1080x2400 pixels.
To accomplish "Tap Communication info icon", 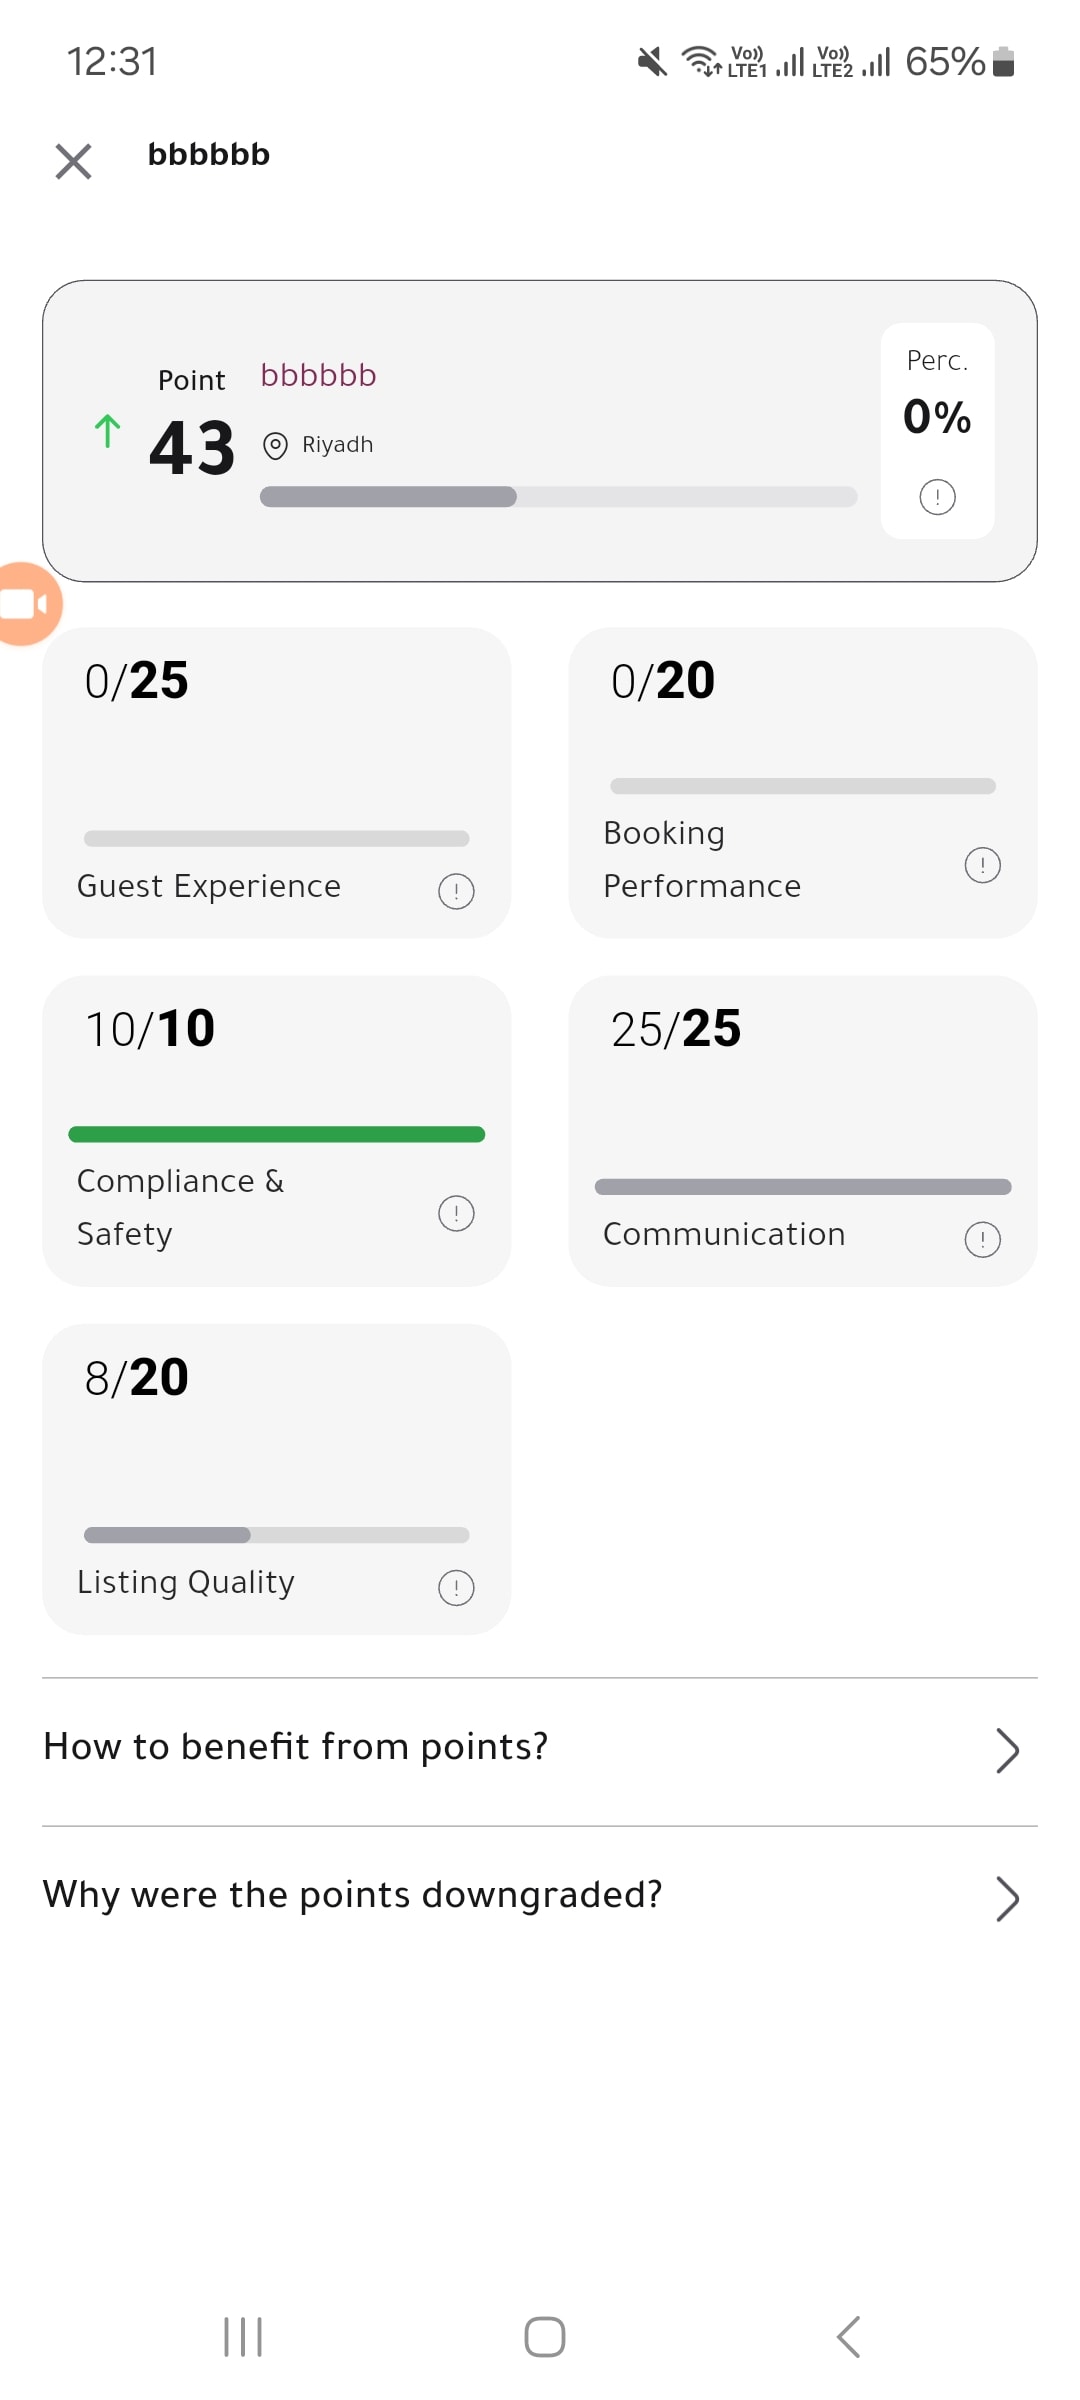I will [982, 1239].
